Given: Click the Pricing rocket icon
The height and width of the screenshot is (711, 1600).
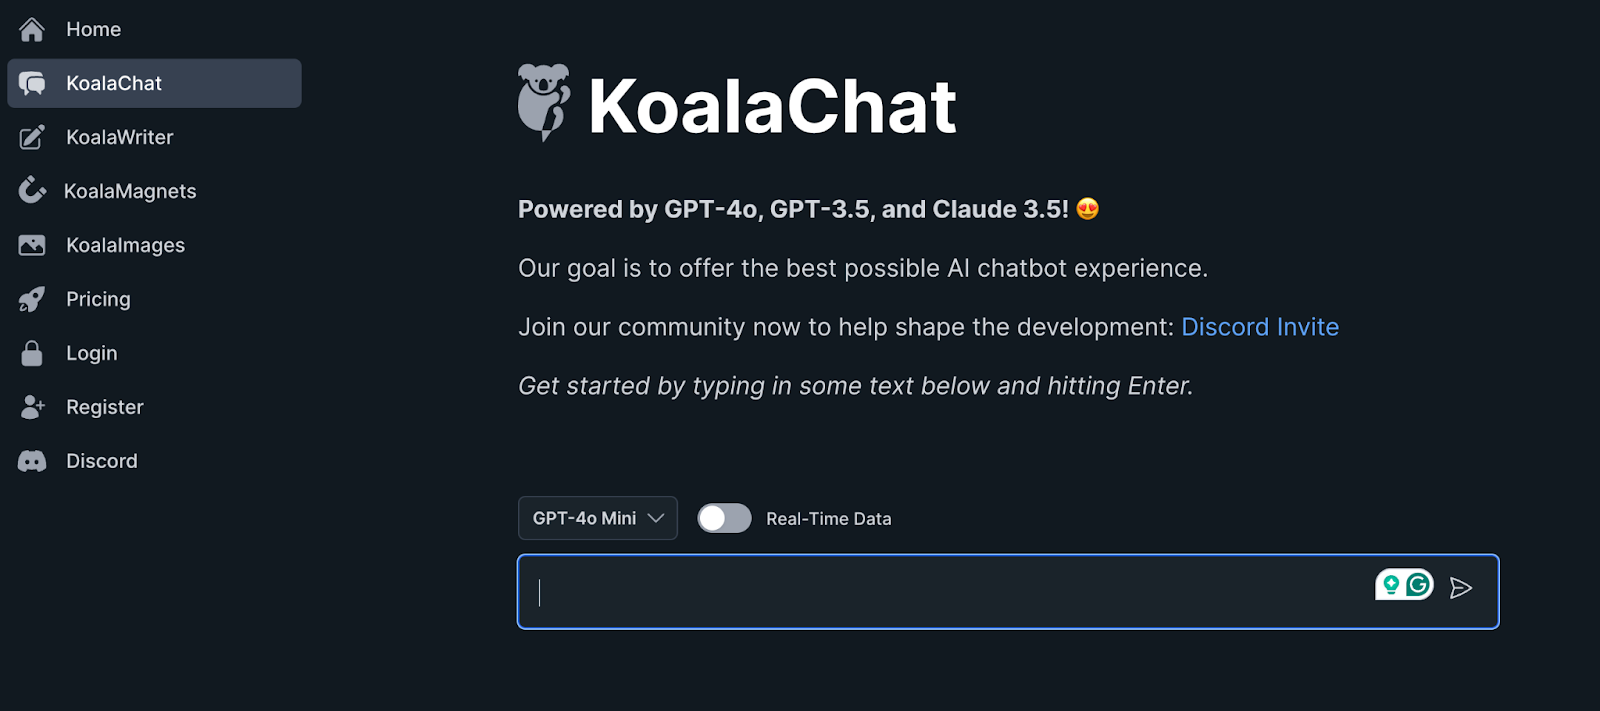Looking at the screenshot, I should coord(32,299).
